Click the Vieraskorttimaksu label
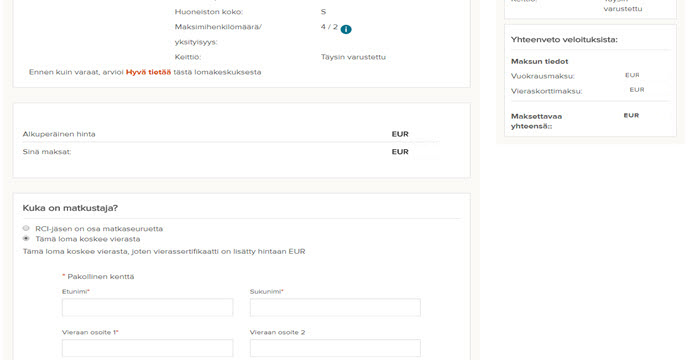The image size is (690, 360). click(546, 91)
